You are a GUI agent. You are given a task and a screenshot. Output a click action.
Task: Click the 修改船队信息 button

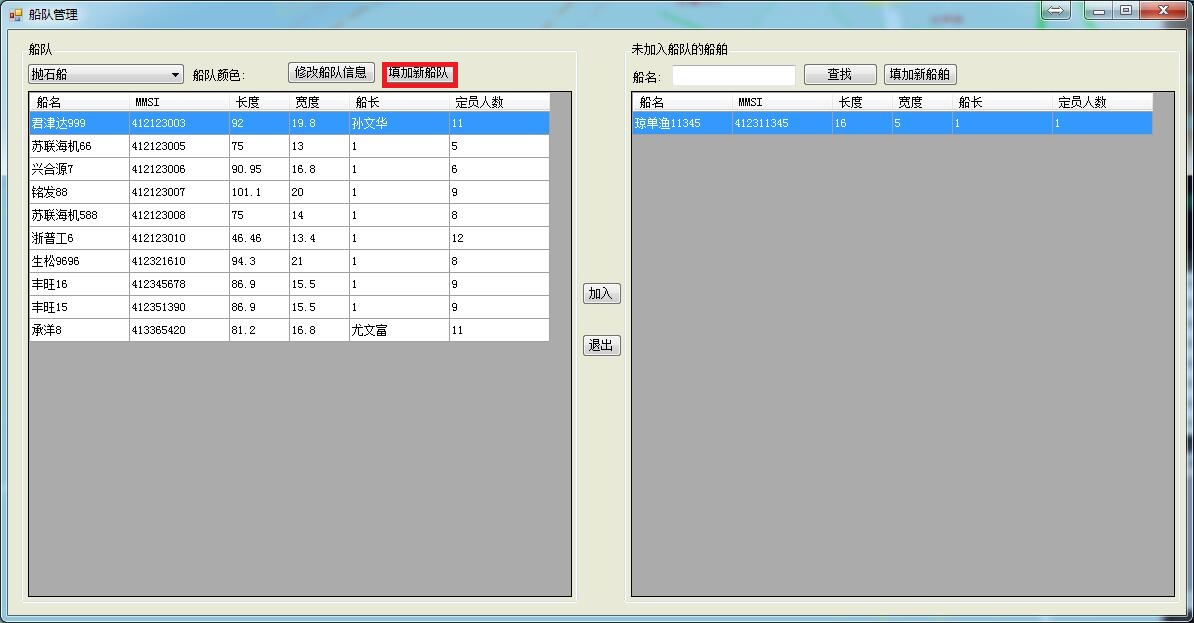tap(331, 73)
